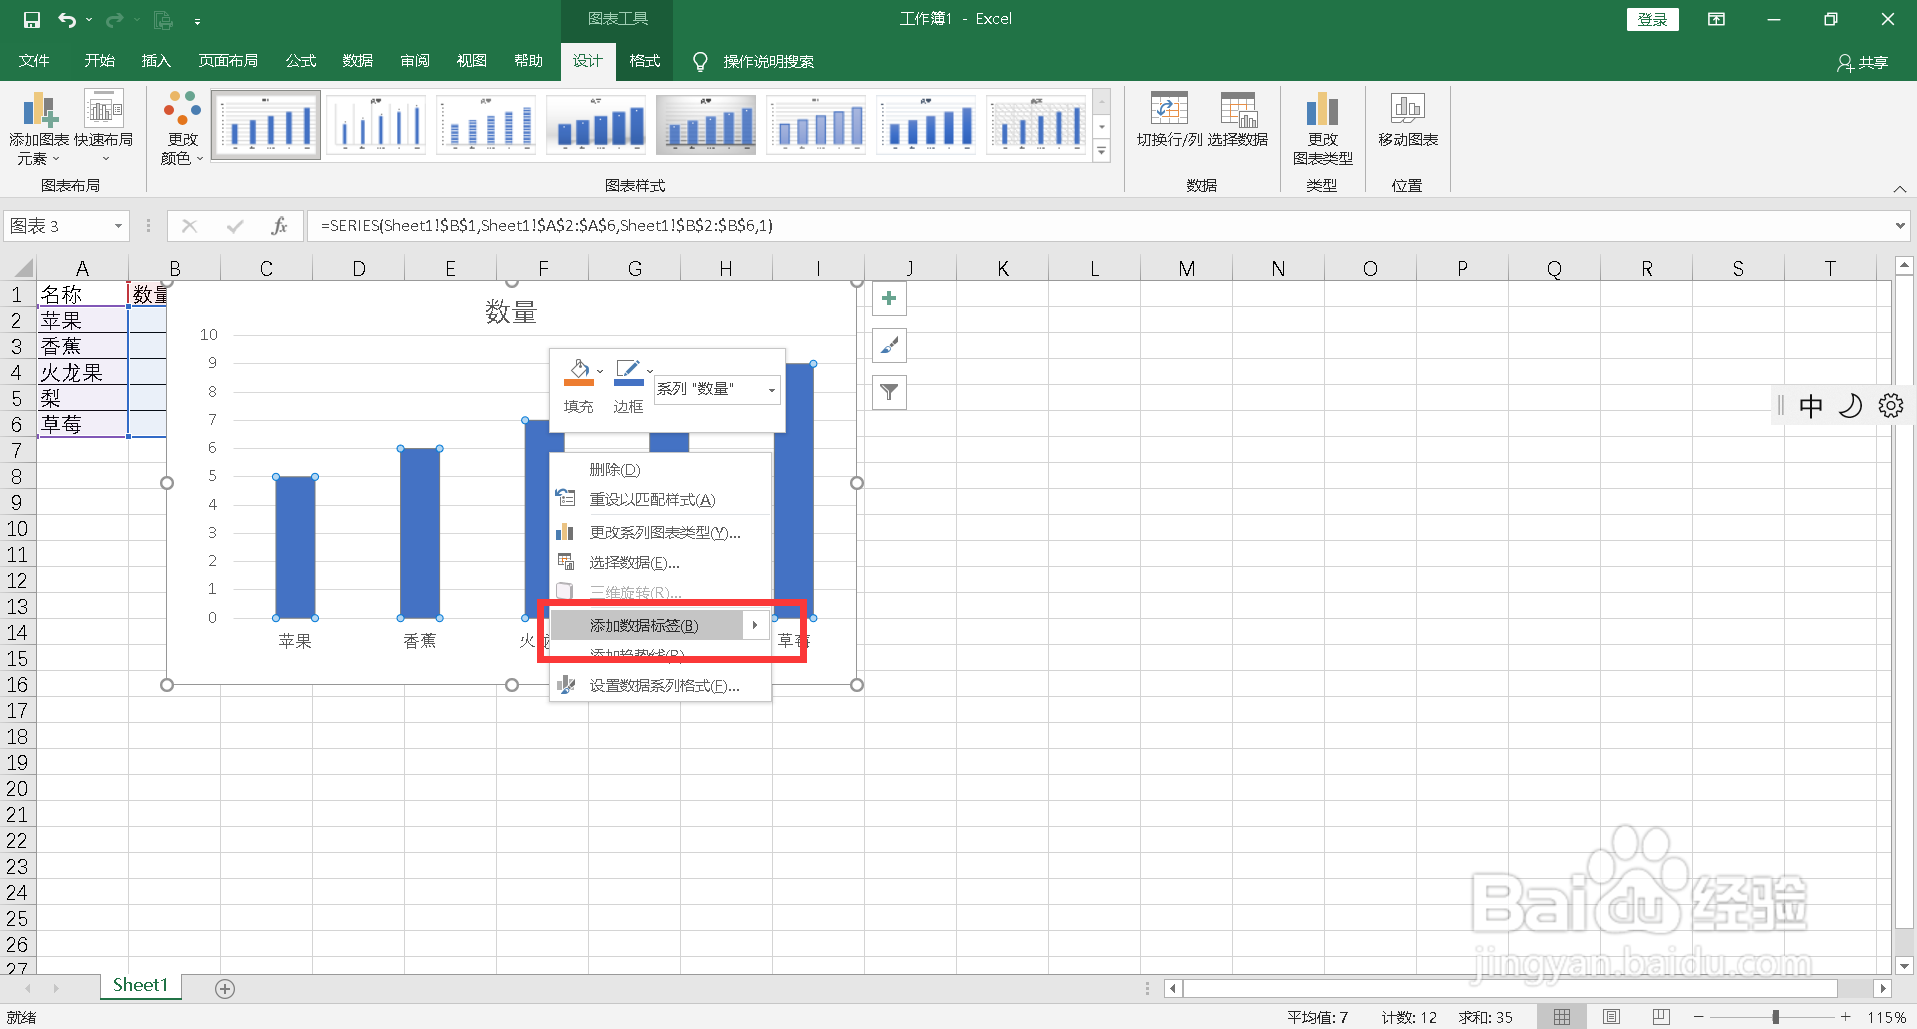1917x1029 pixels.
Task: Choose Reset to Match Style in context menu
Action: coord(660,499)
